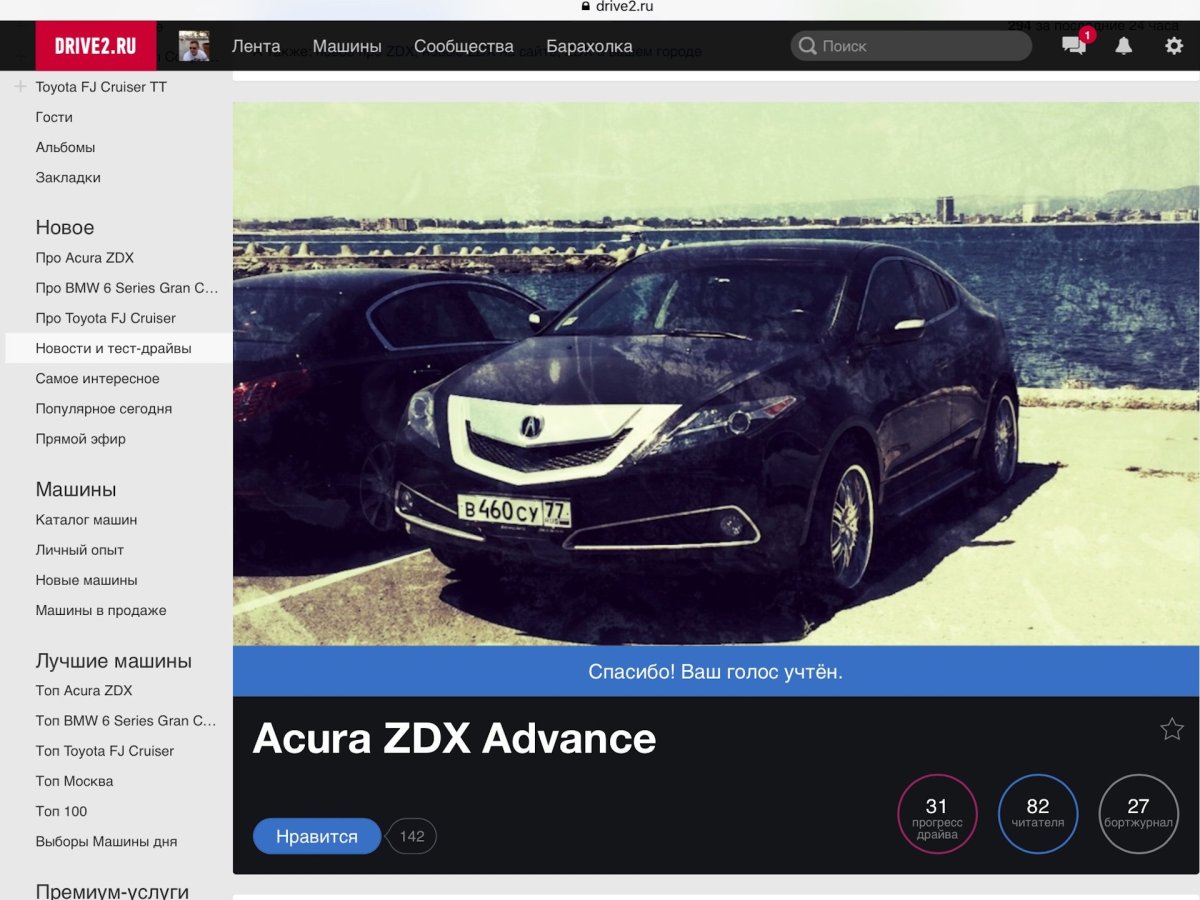Screen dimensions: 1200x900
Task: Open the messages chat icon
Action: 1074,46
